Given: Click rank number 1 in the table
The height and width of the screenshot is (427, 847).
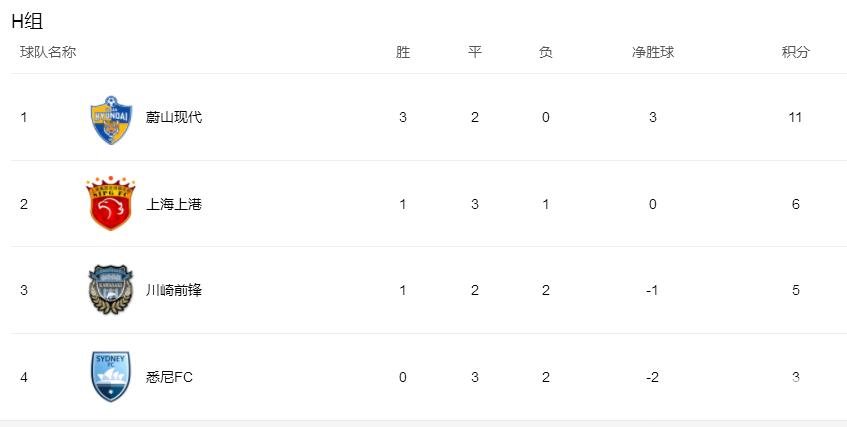Looking at the screenshot, I should [x=24, y=117].
